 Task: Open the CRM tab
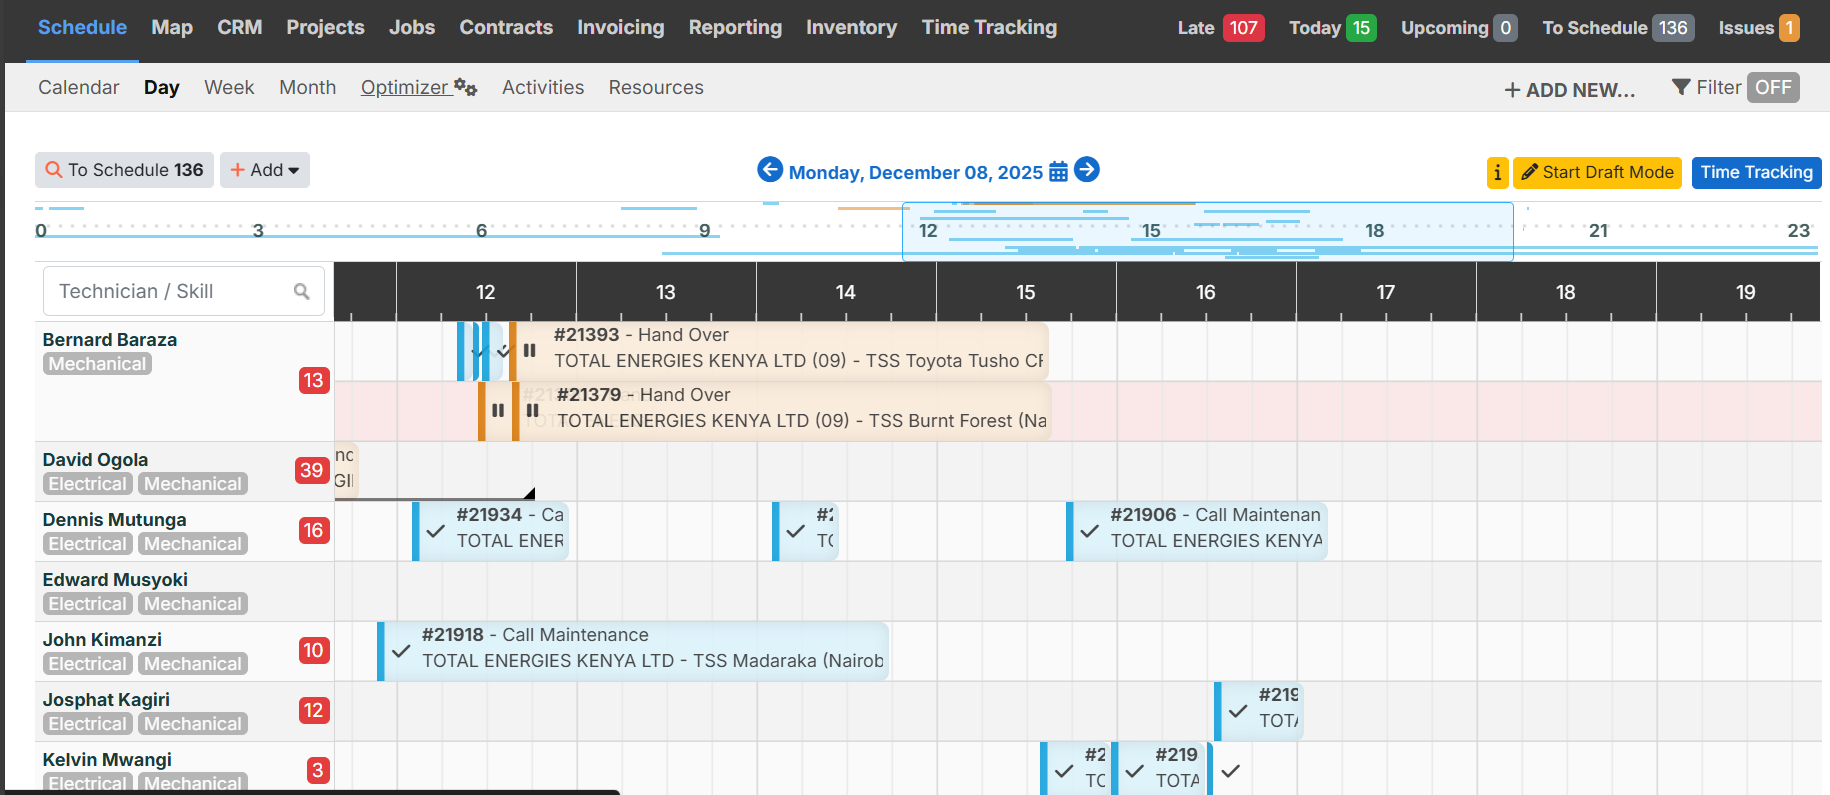pos(240,27)
